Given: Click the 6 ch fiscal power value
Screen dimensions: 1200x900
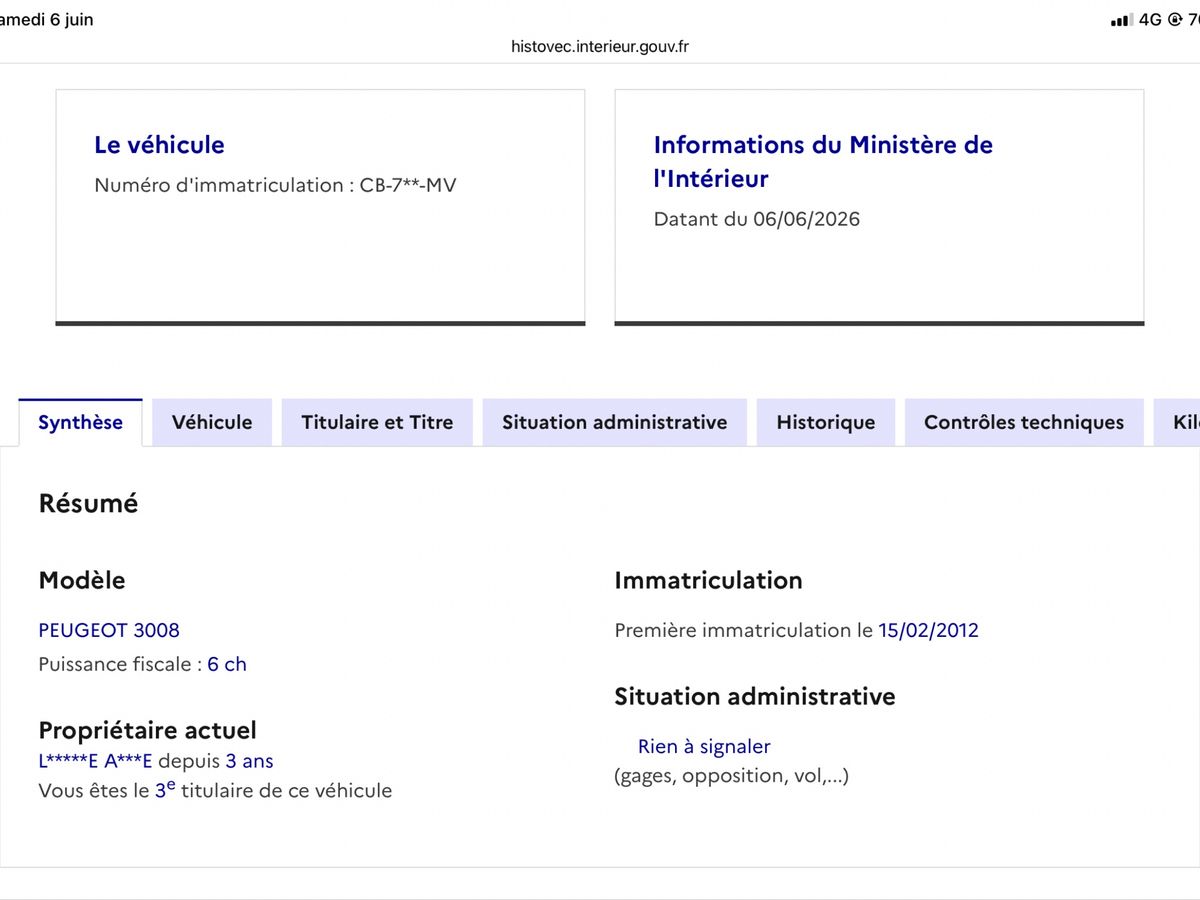Looking at the screenshot, I should tap(227, 664).
